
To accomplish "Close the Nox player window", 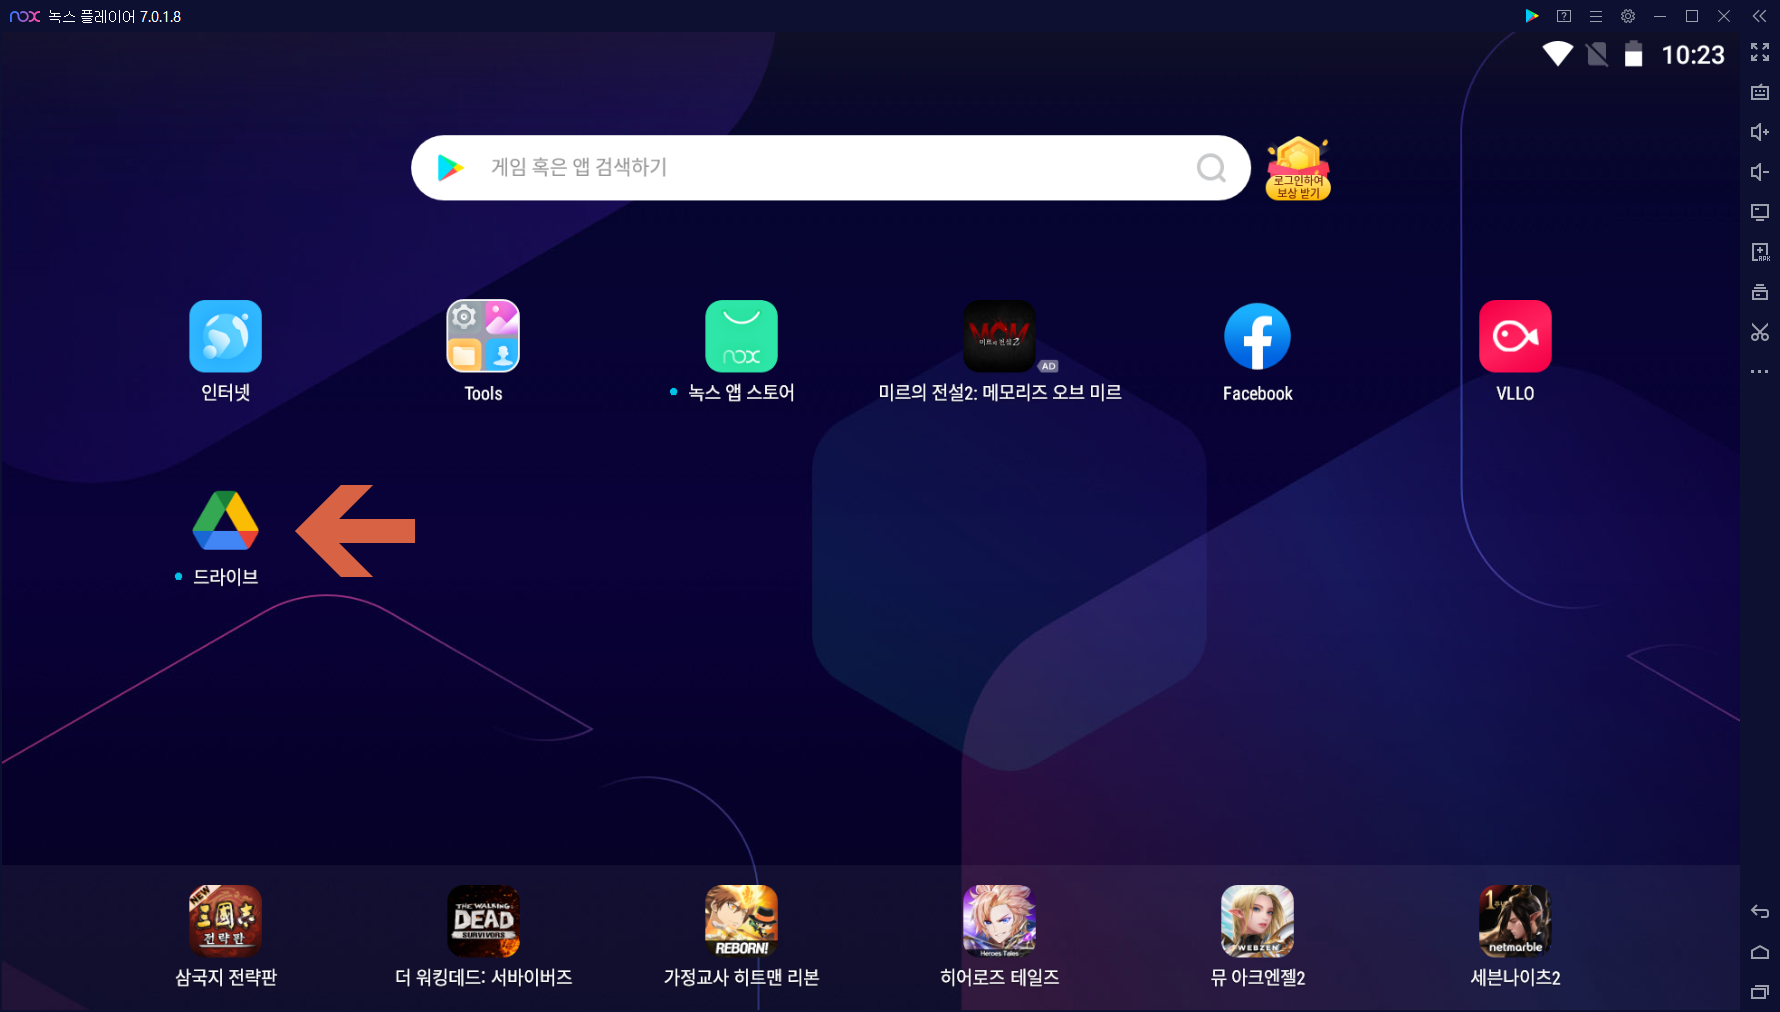I will [x=1724, y=16].
